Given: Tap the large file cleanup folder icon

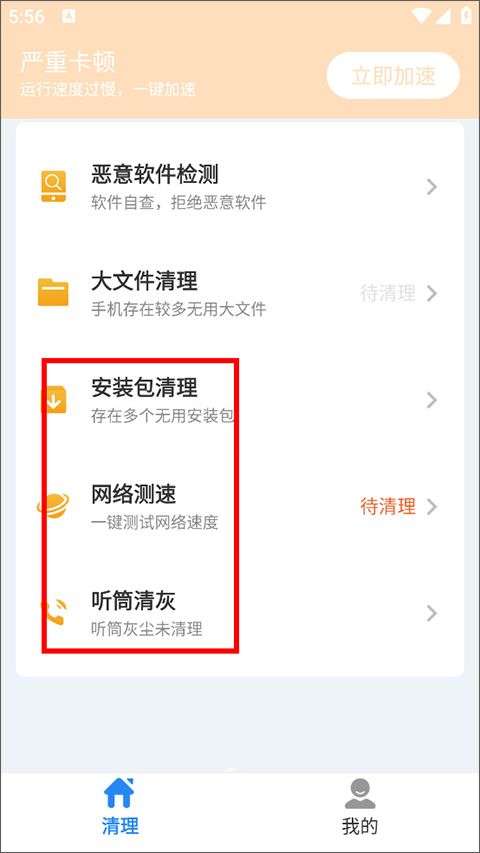Looking at the screenshot, I should (x=53, y=292).
